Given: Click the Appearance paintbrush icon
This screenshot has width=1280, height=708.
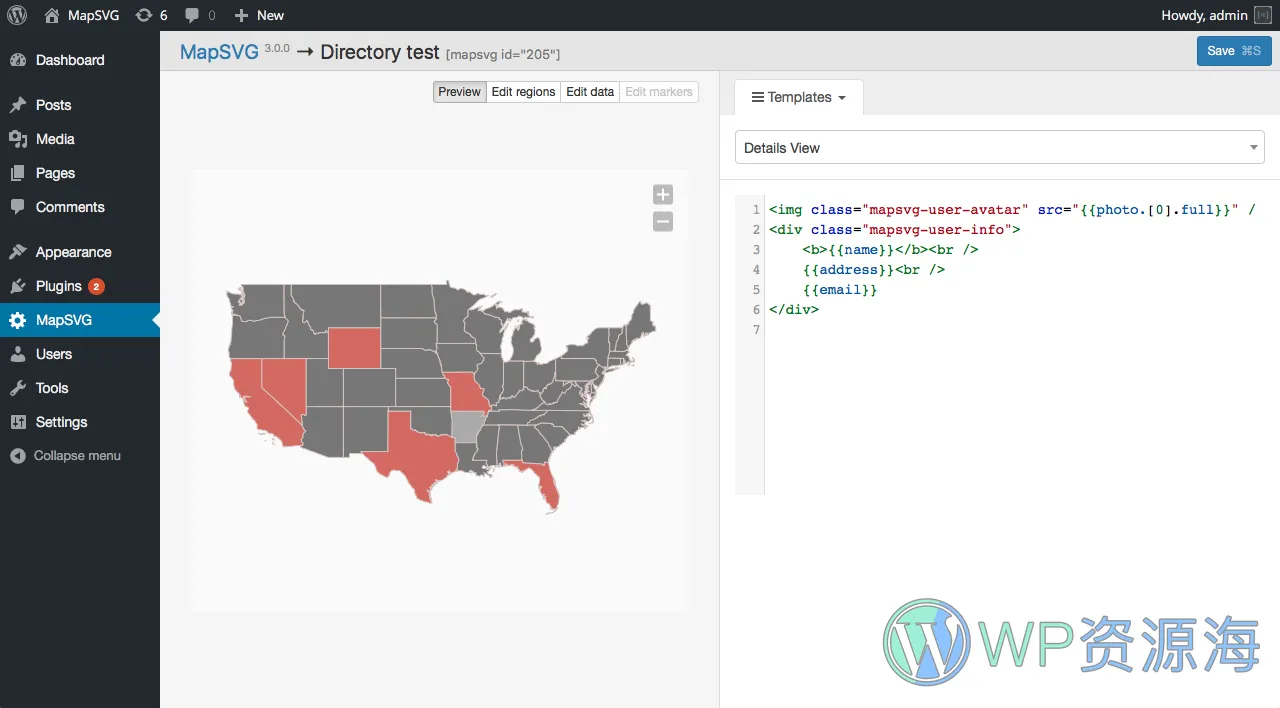Looking at the screenshot, I should coord(18,252).
